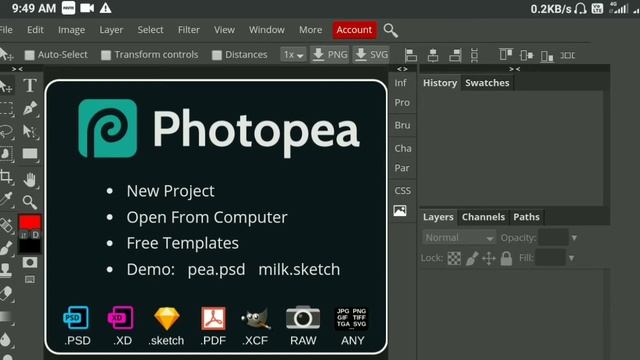Export as SVG button

pyautogui.click(x=371, y=55)
